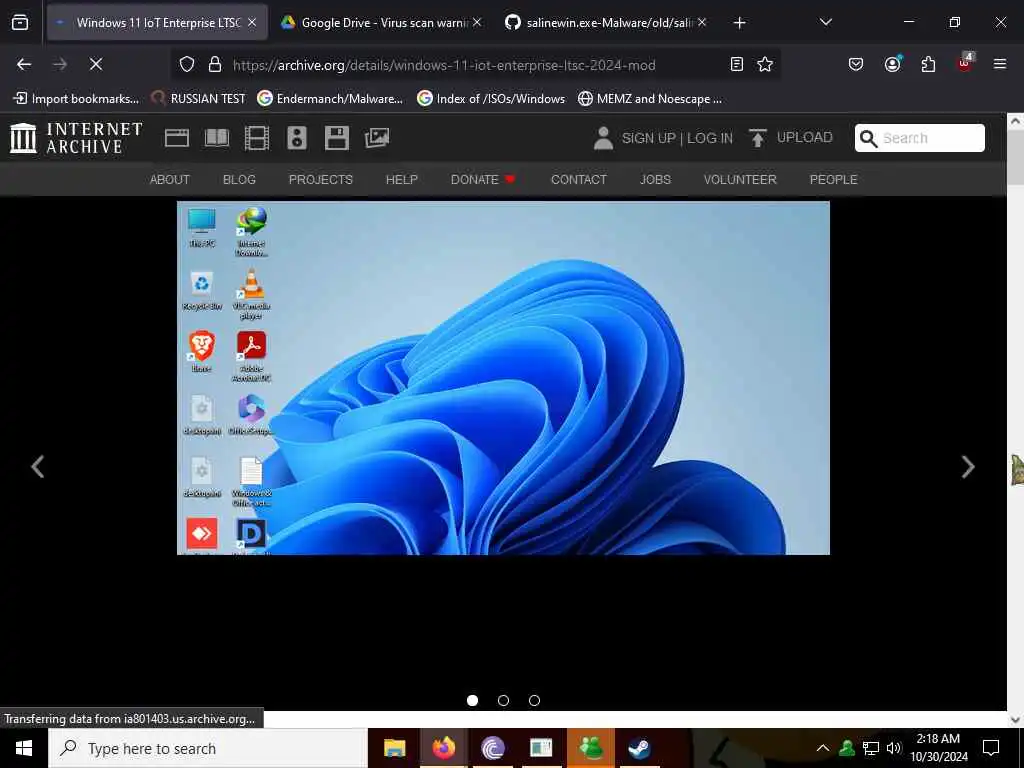Select the second carousel dot
The image size is (1024, 768).
click(x=503, y=700)
